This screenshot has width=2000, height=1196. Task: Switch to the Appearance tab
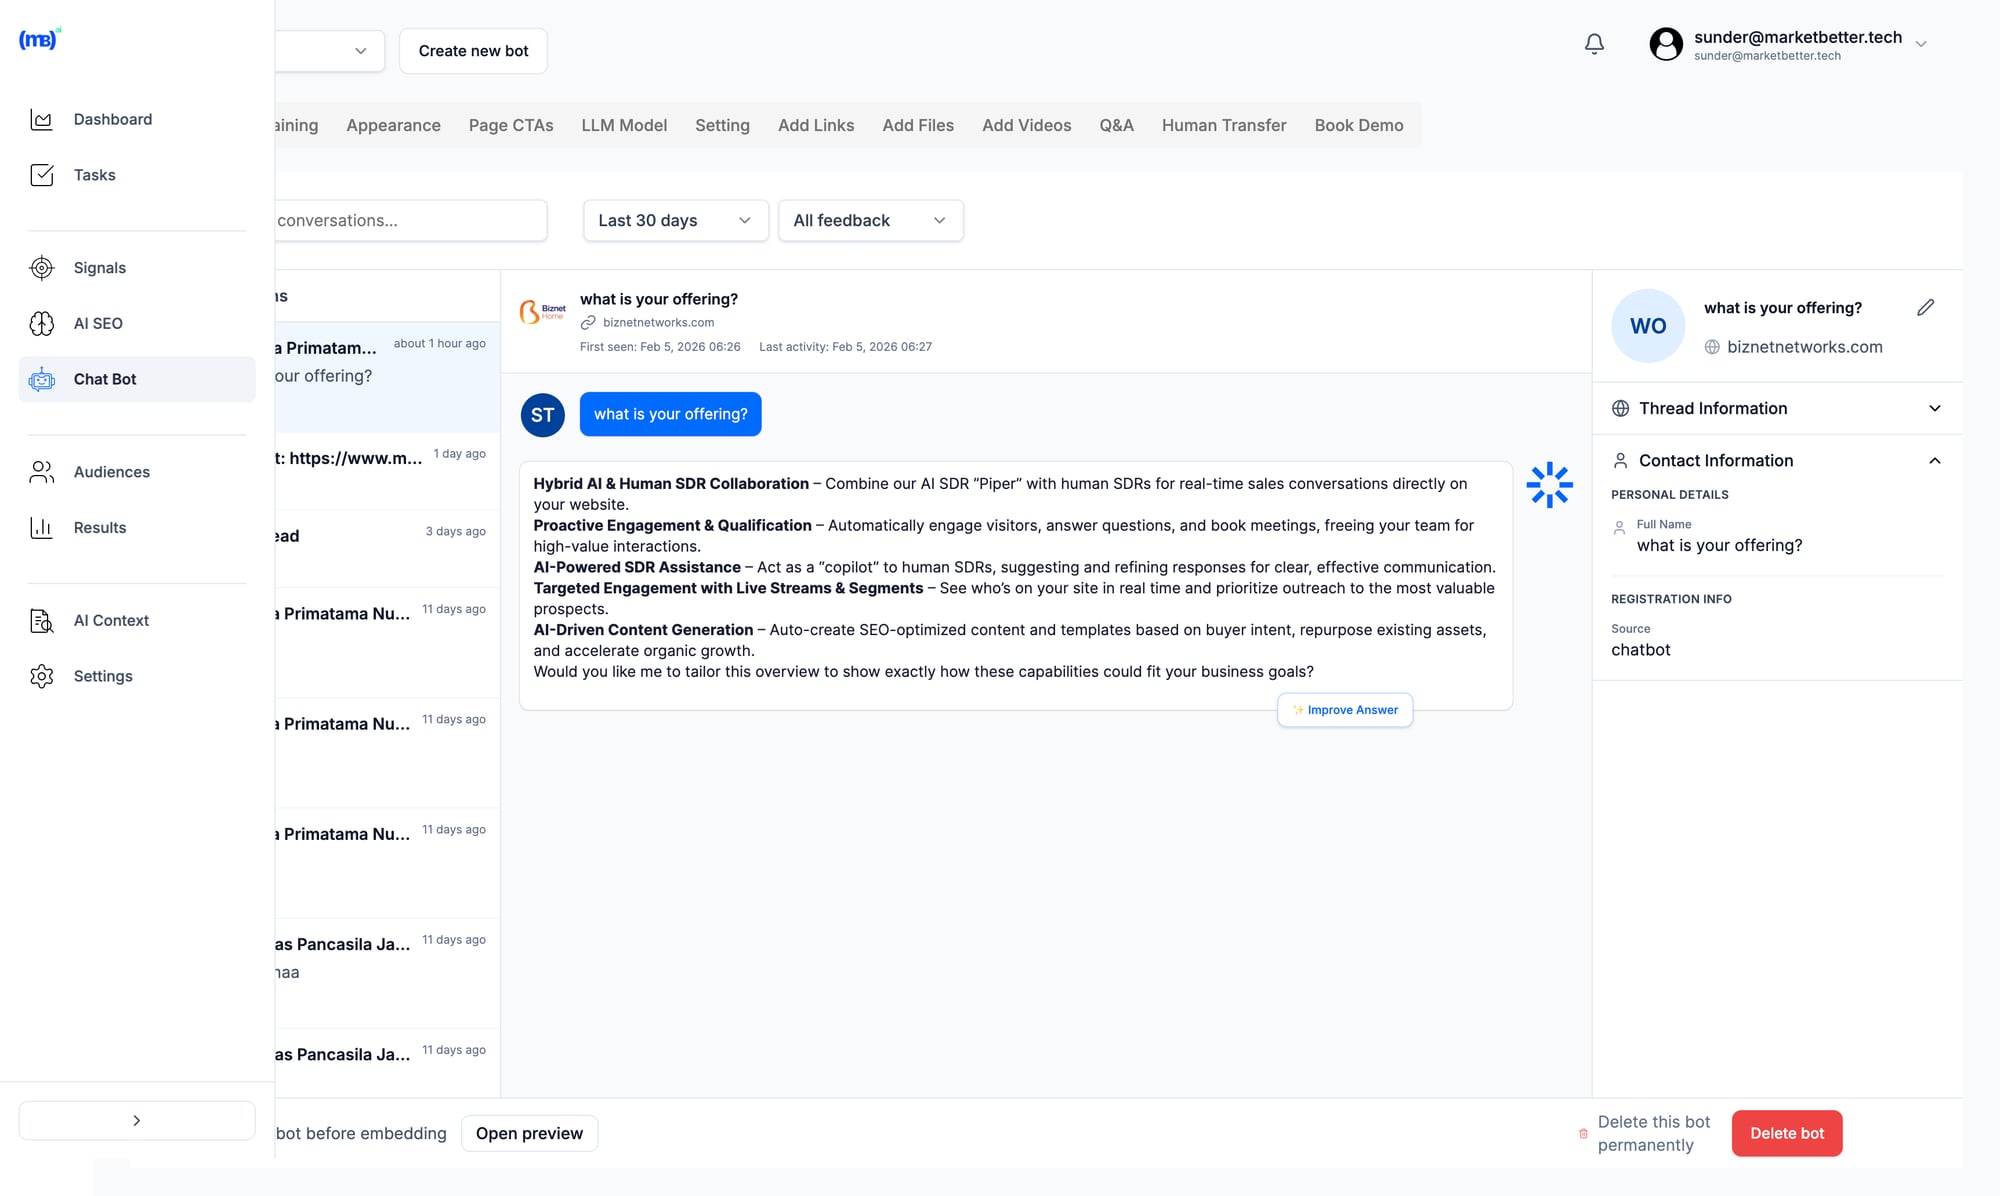[x=393, y=125]
